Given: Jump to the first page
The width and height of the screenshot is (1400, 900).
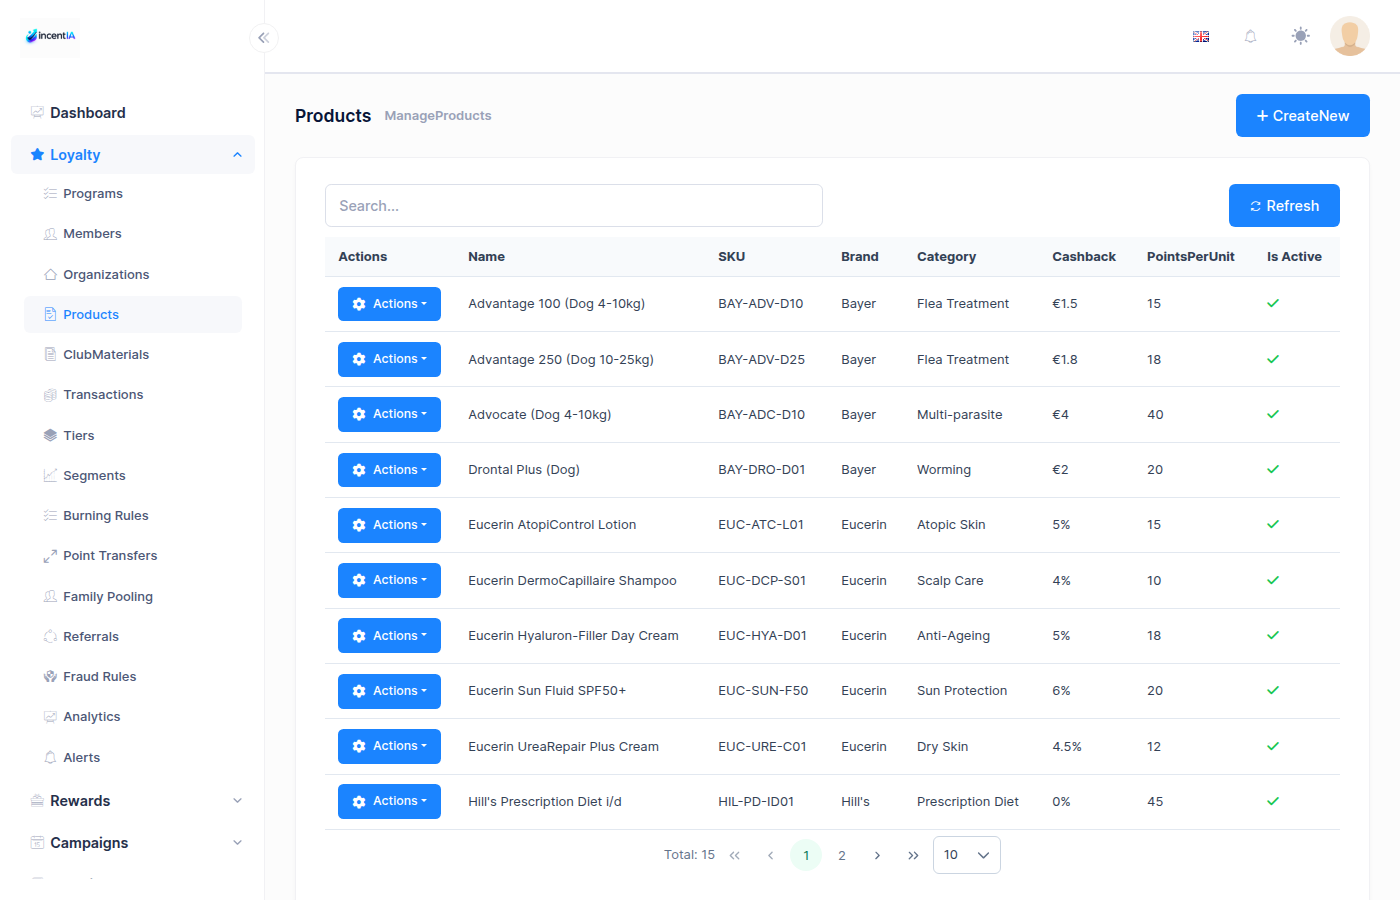Looking at the screenshot, I should pos(735,856).
